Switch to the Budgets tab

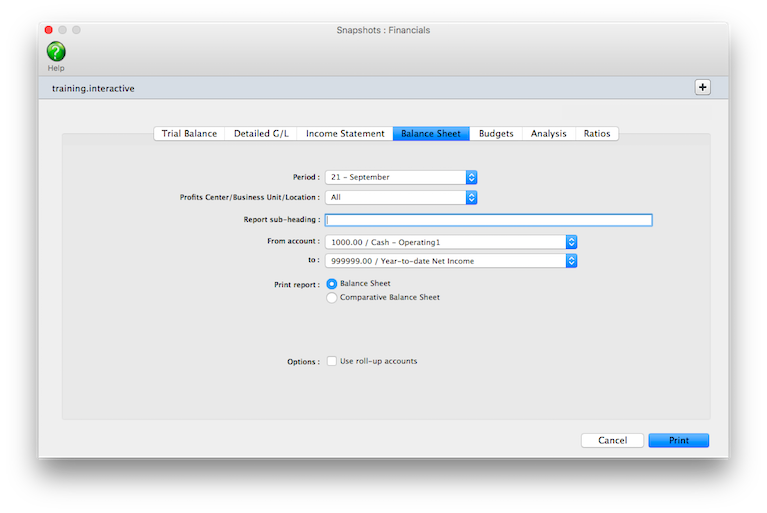coord(496,133)
